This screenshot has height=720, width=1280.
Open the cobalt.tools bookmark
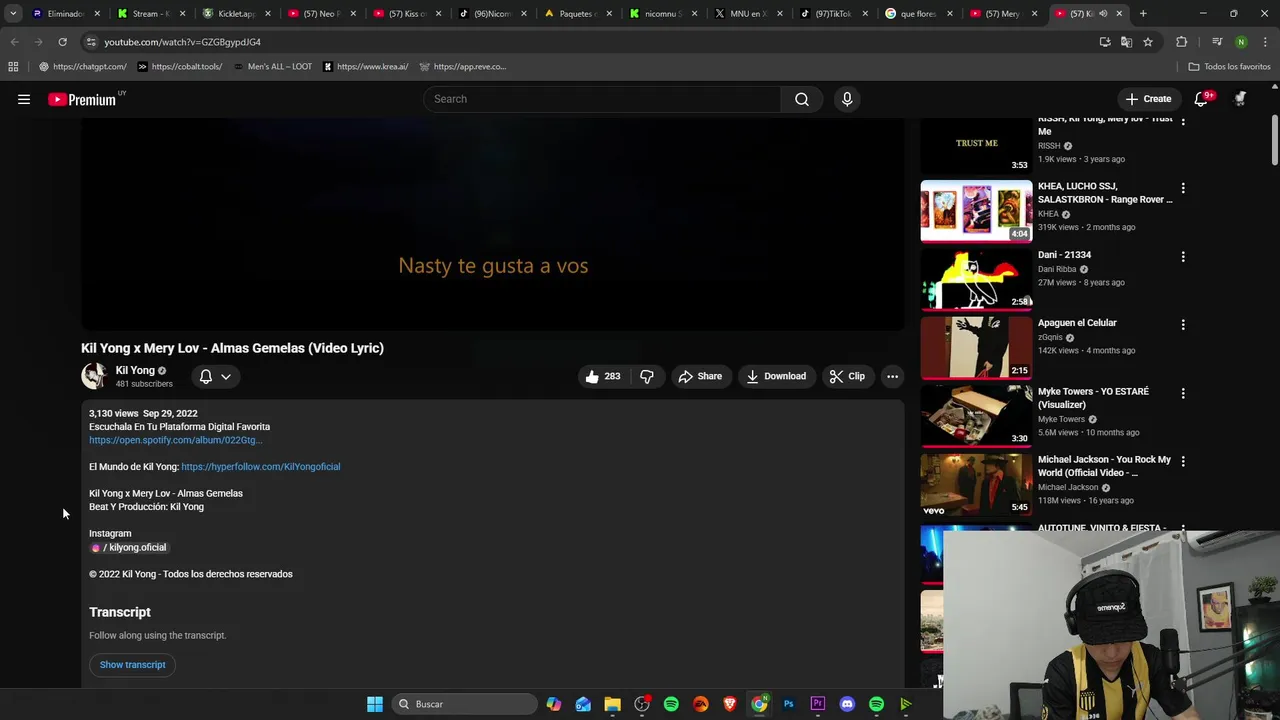point(180,67)
